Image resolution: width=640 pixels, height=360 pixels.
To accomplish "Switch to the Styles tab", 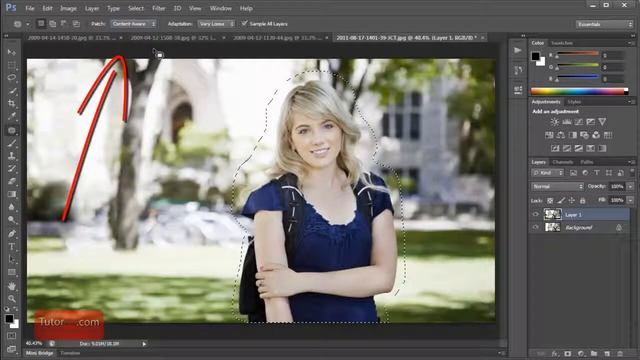I will (x=574, y=102).
